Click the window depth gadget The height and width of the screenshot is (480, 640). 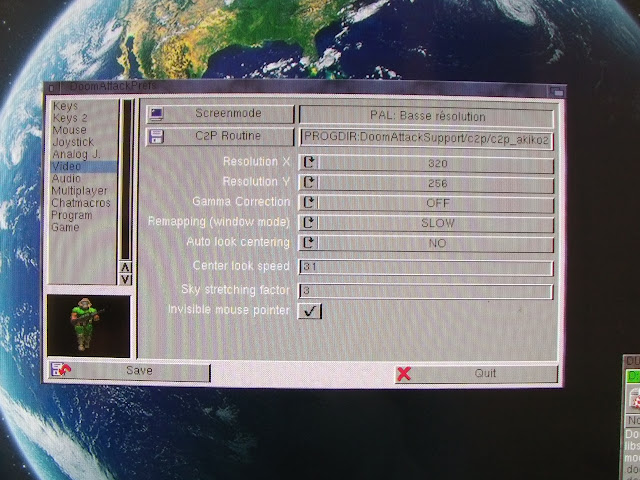[x=557, y=91]
